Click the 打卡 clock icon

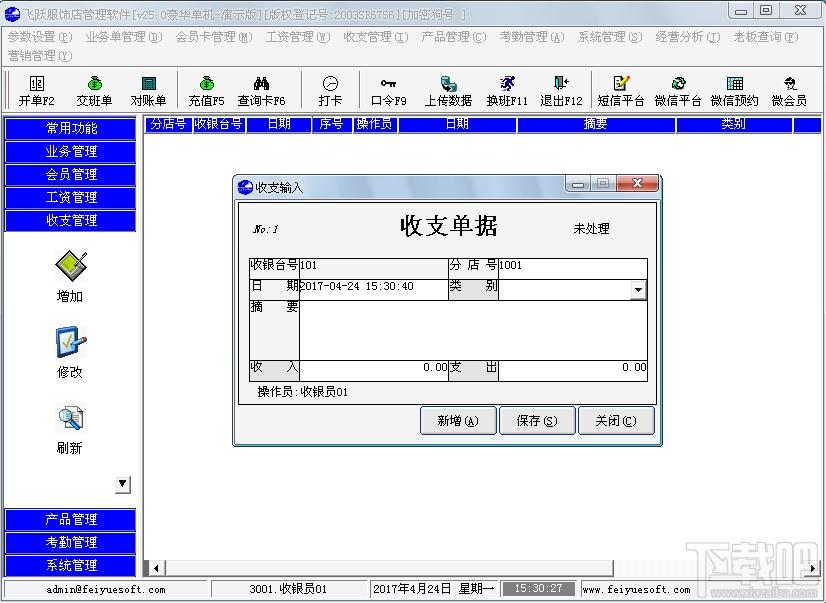pyautogui.click(x=330, y=85)
